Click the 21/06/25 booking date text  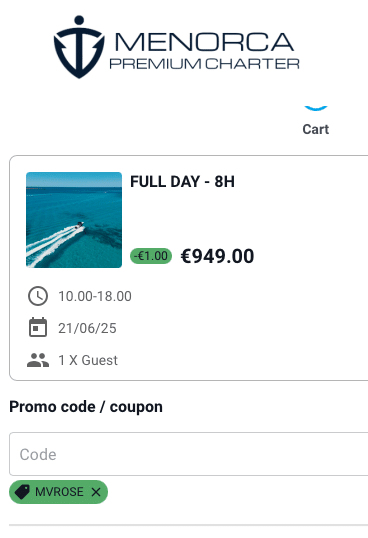(87, 328)
